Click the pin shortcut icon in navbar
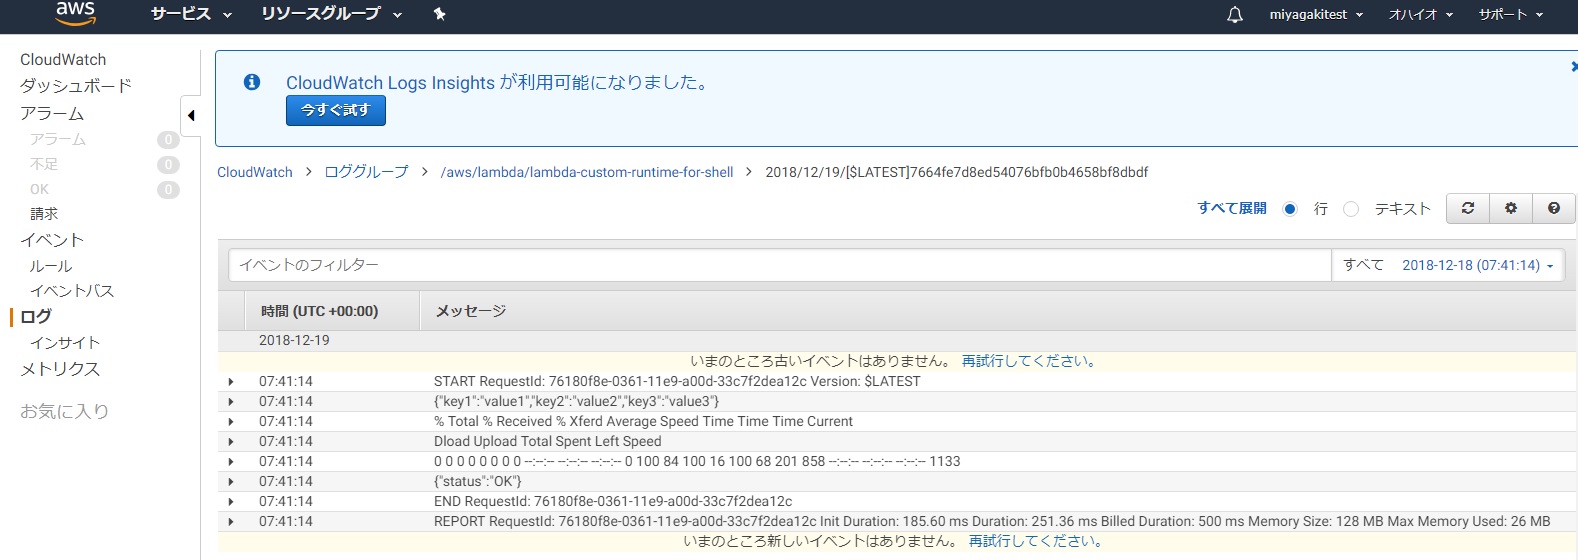 [439, 14]
